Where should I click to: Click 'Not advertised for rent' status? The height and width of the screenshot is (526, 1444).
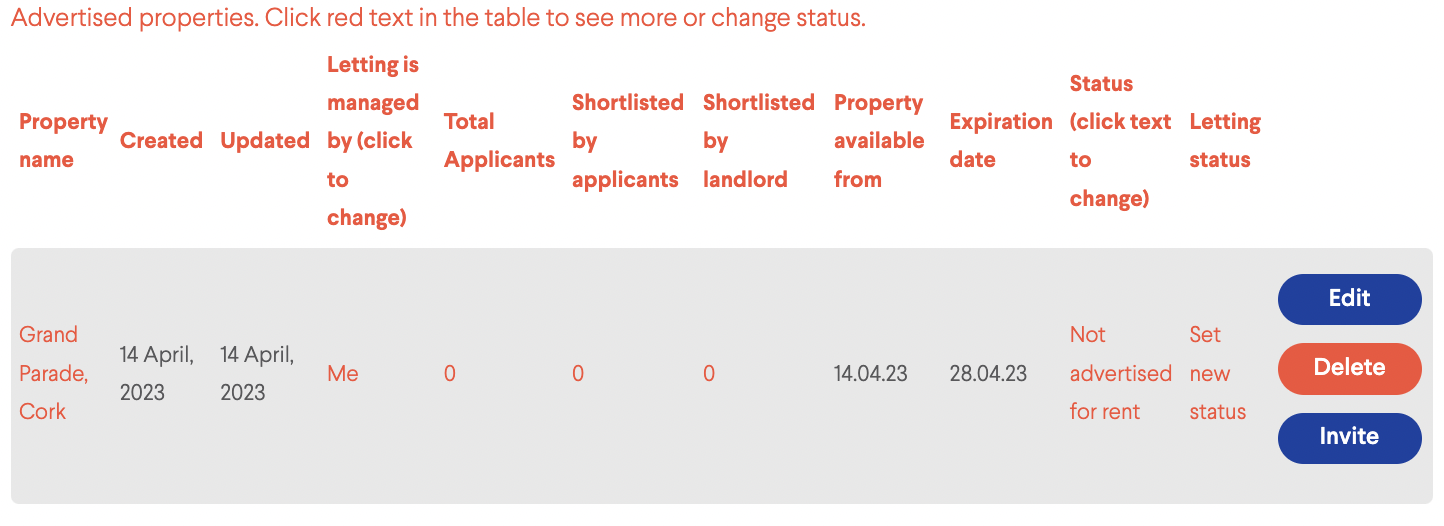[x=1120, y=373]
